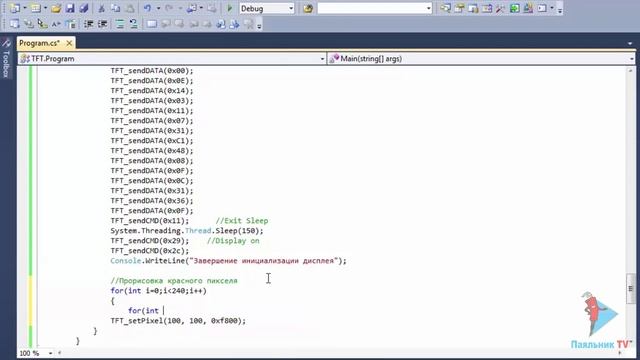Image resolution: width=640 pixels, height=360 pixels.
Task: Click the Save All icon
Action: (x=84, y=8)
